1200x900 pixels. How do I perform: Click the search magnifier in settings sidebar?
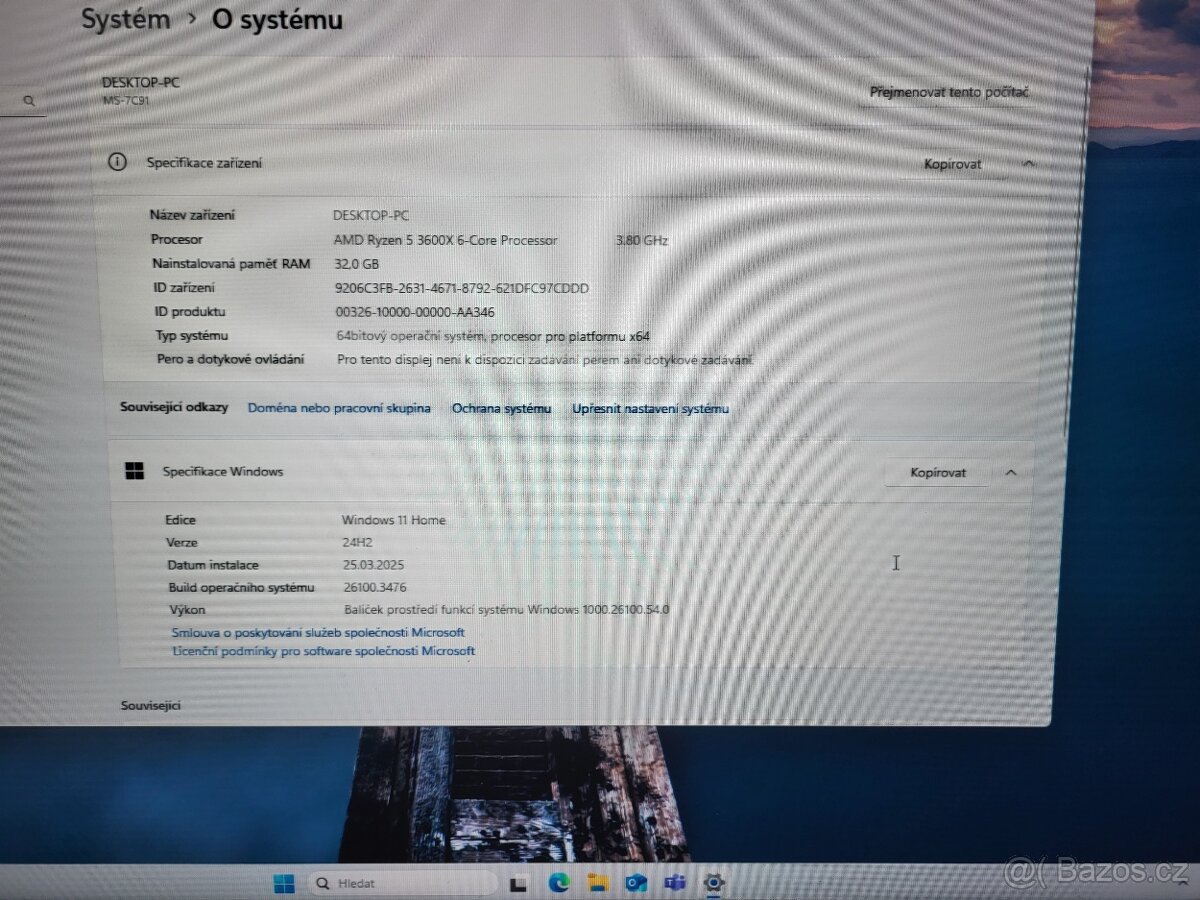click(x=29, y=100)
